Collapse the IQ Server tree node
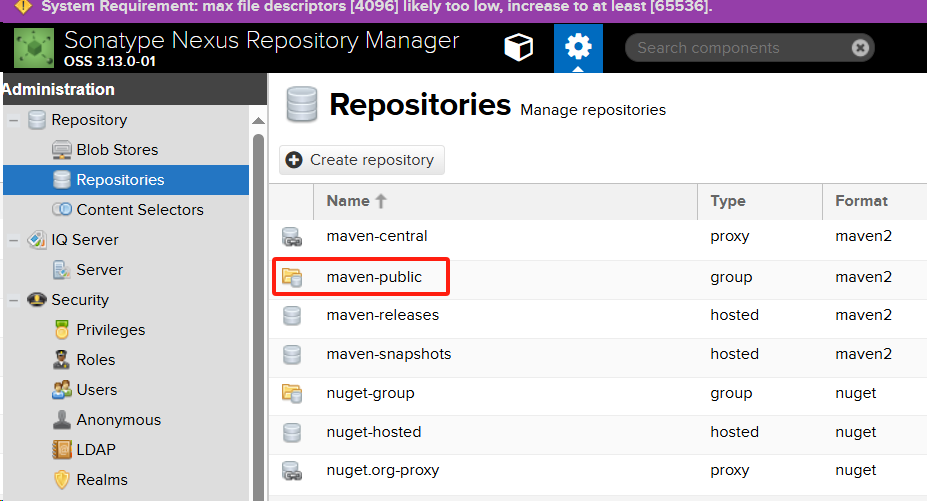The image size is (927, 501). click(x=13, y=240)
